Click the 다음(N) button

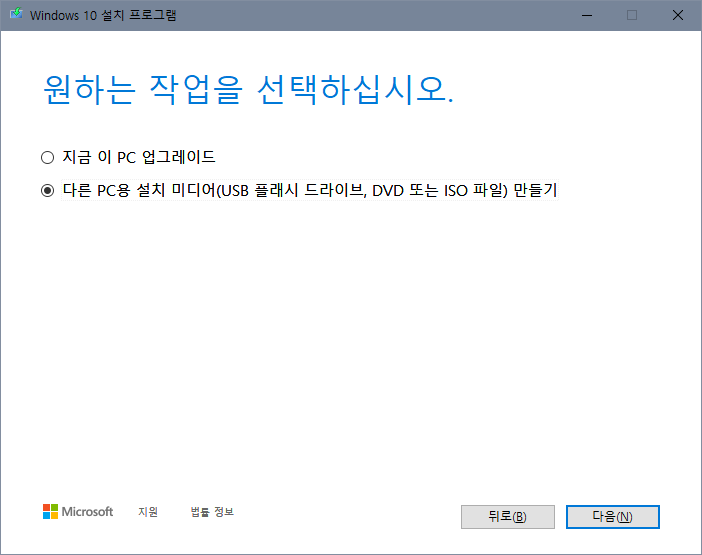coord(612,517)
